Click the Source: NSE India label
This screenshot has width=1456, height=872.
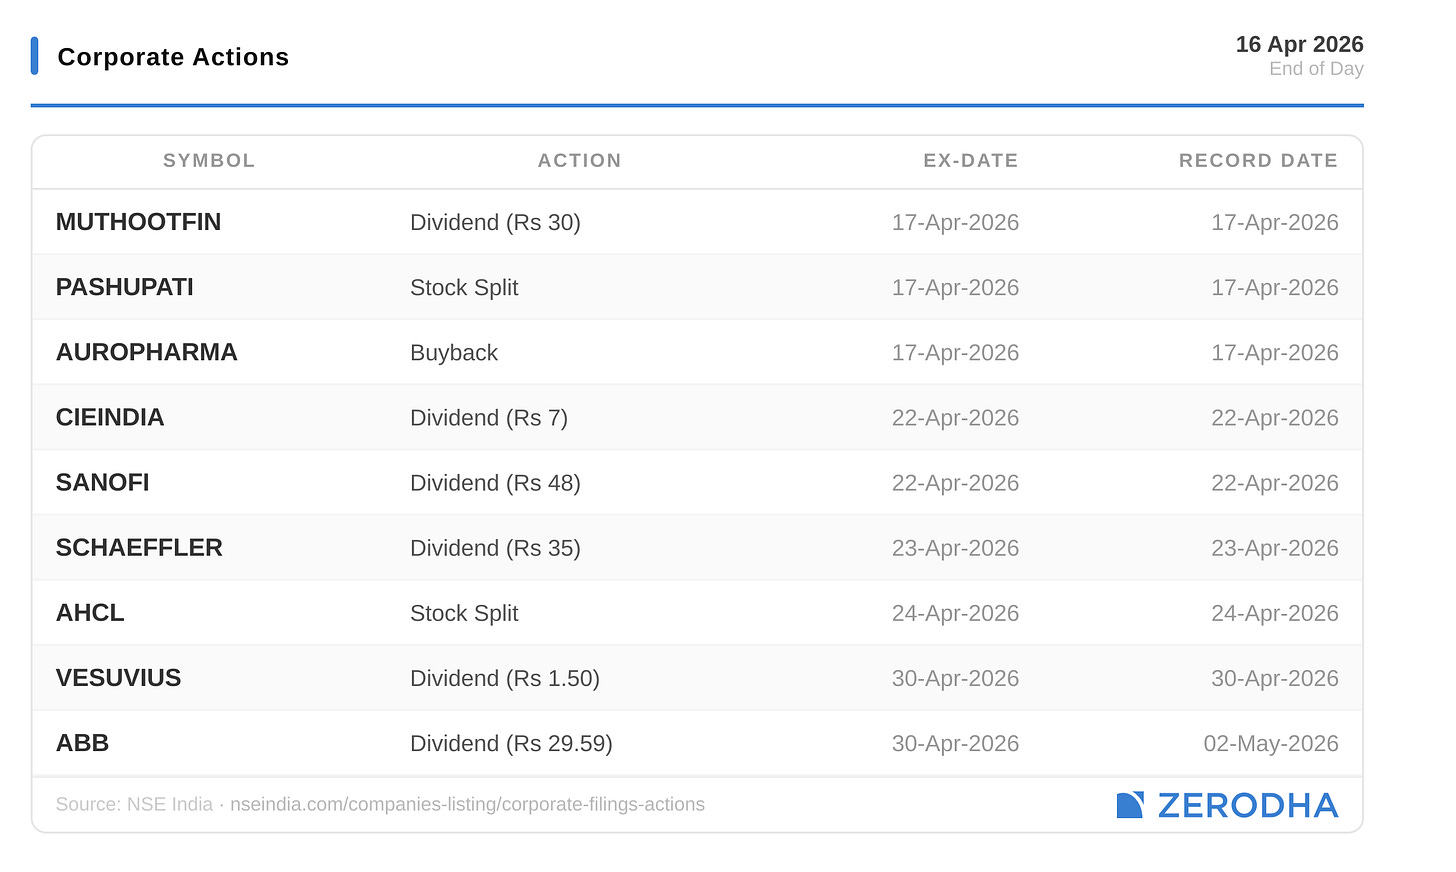(x=134, y=805)
